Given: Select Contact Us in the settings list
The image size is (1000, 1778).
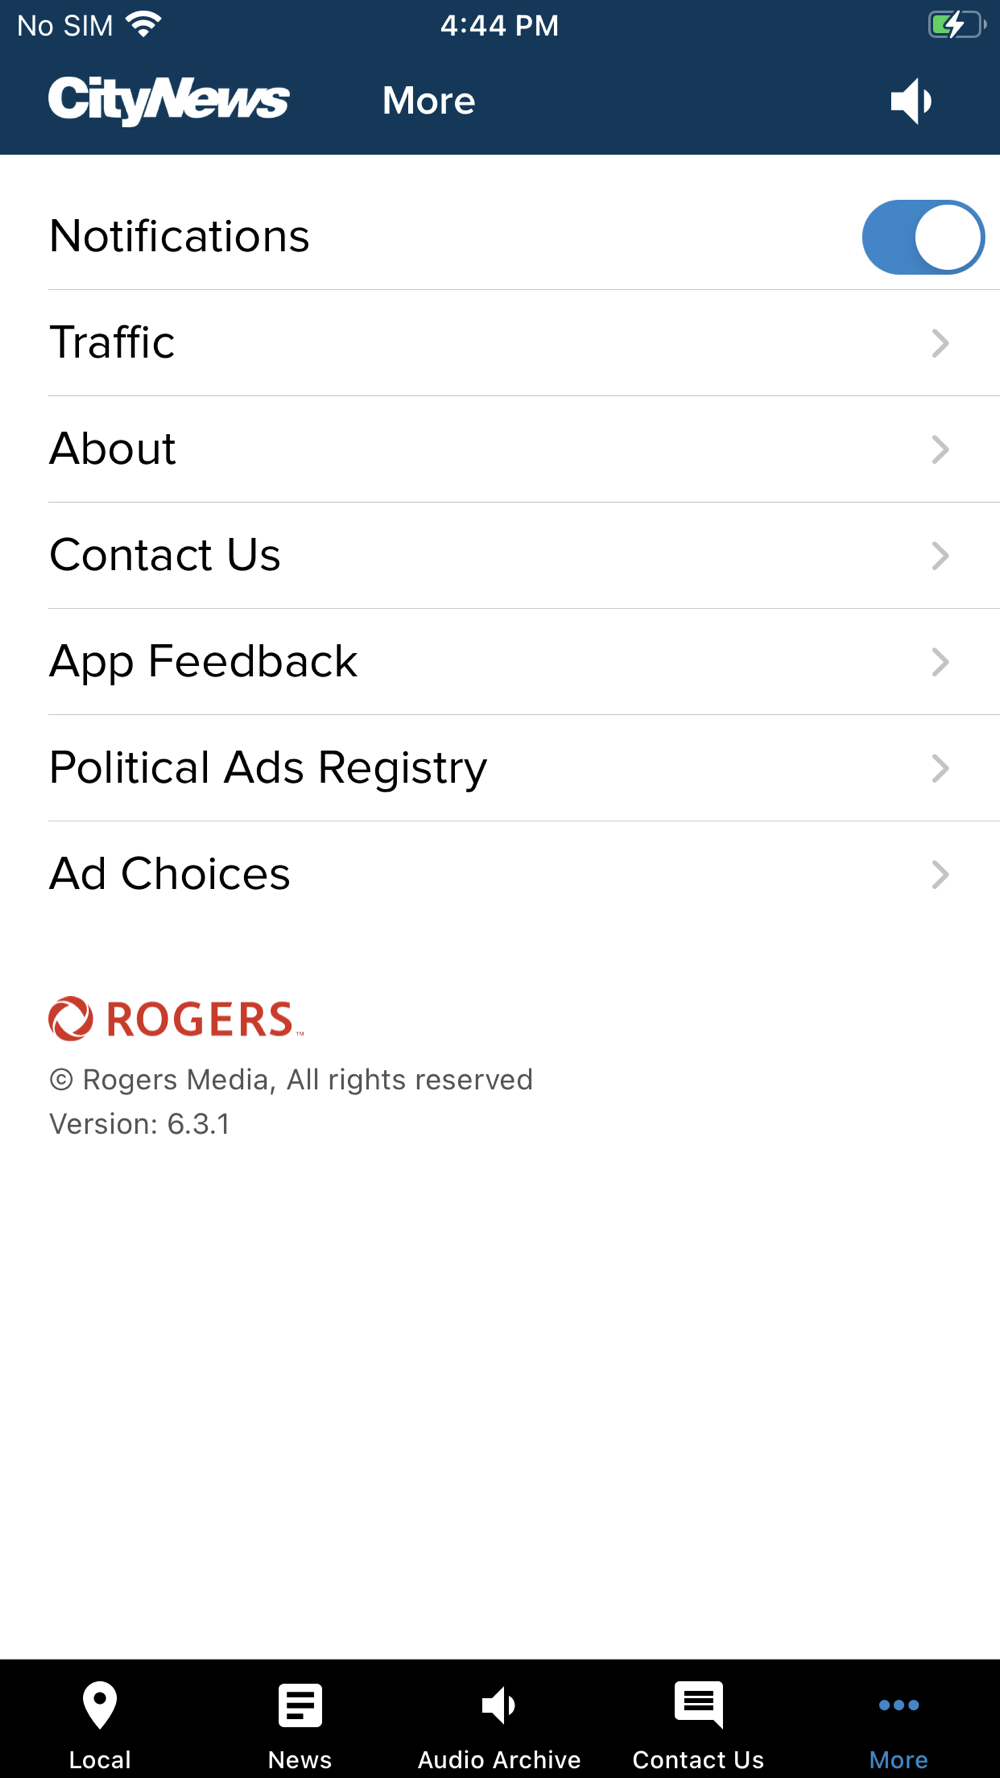Looking at the screenshot, I should (x=165, y=555).
